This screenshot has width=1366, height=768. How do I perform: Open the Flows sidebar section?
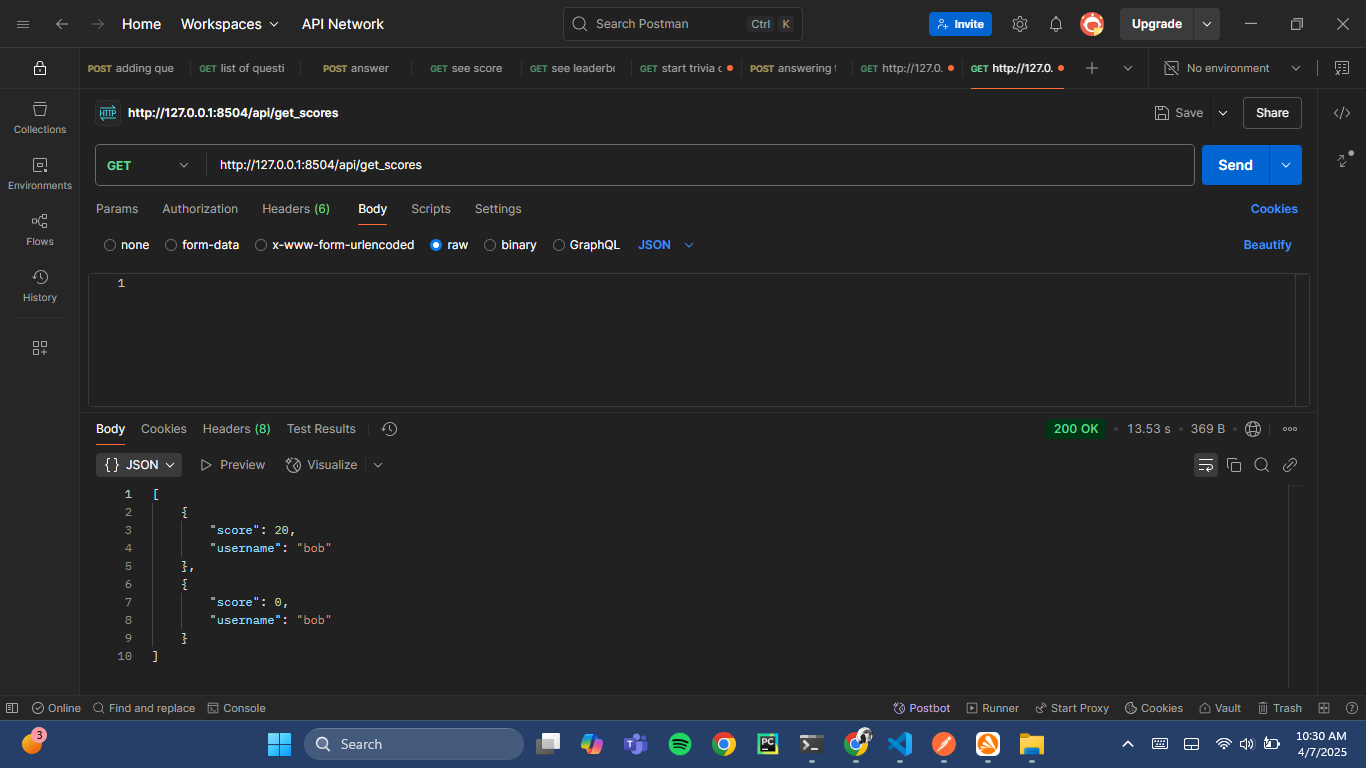(40, 229)
